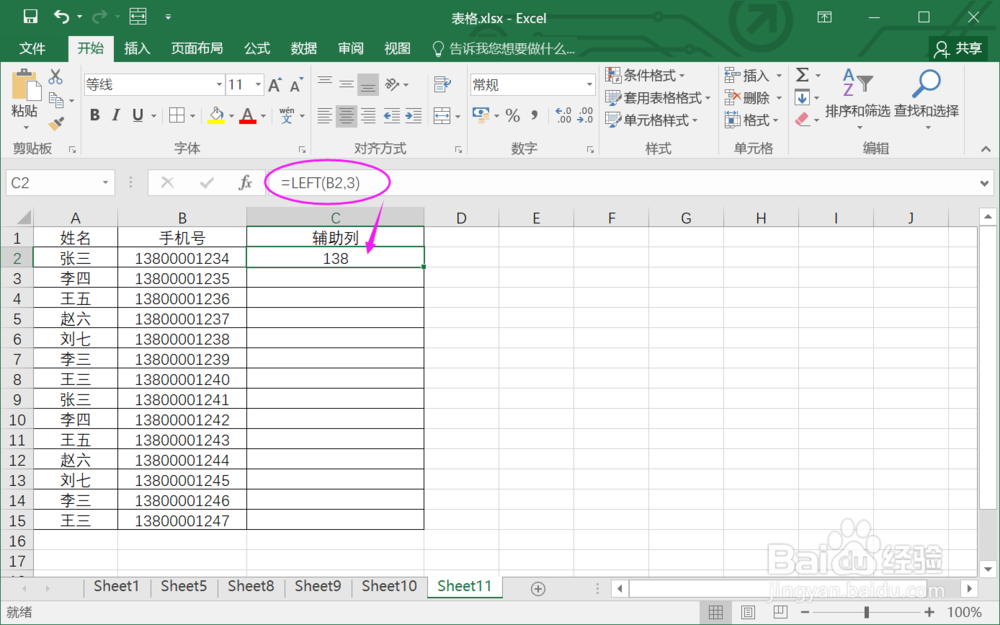Viewport: 1000px width, 625px height.
Task: Open the font size dropdown
Action: (258, 84)
